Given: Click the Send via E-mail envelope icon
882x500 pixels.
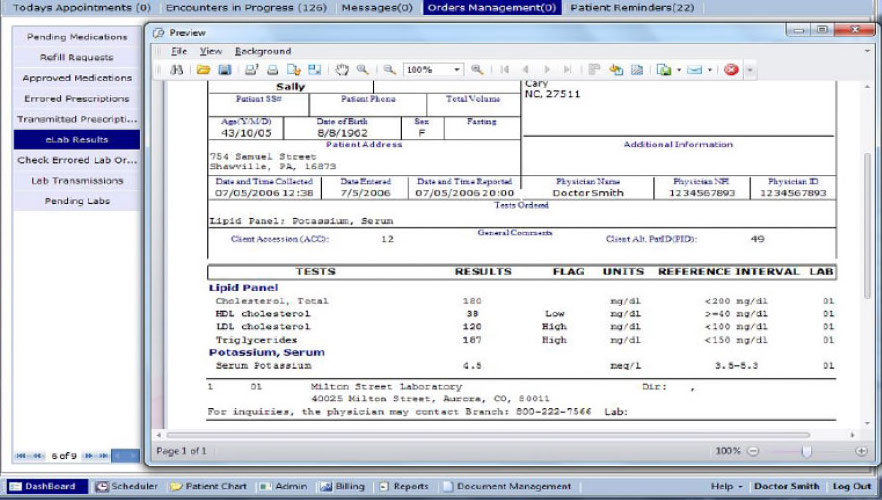Looking at the screenshot, I should 695,70.
